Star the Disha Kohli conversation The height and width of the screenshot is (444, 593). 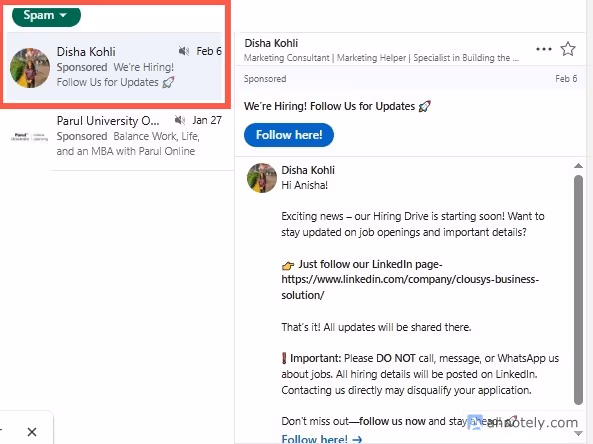(x=568, y=49)
